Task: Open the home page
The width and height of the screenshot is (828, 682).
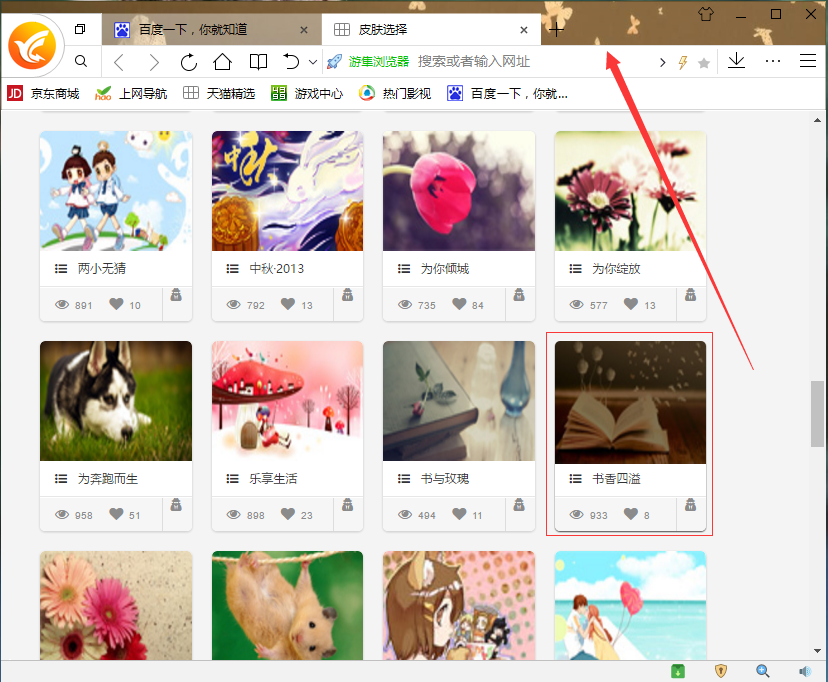Action: coord(222,62)
